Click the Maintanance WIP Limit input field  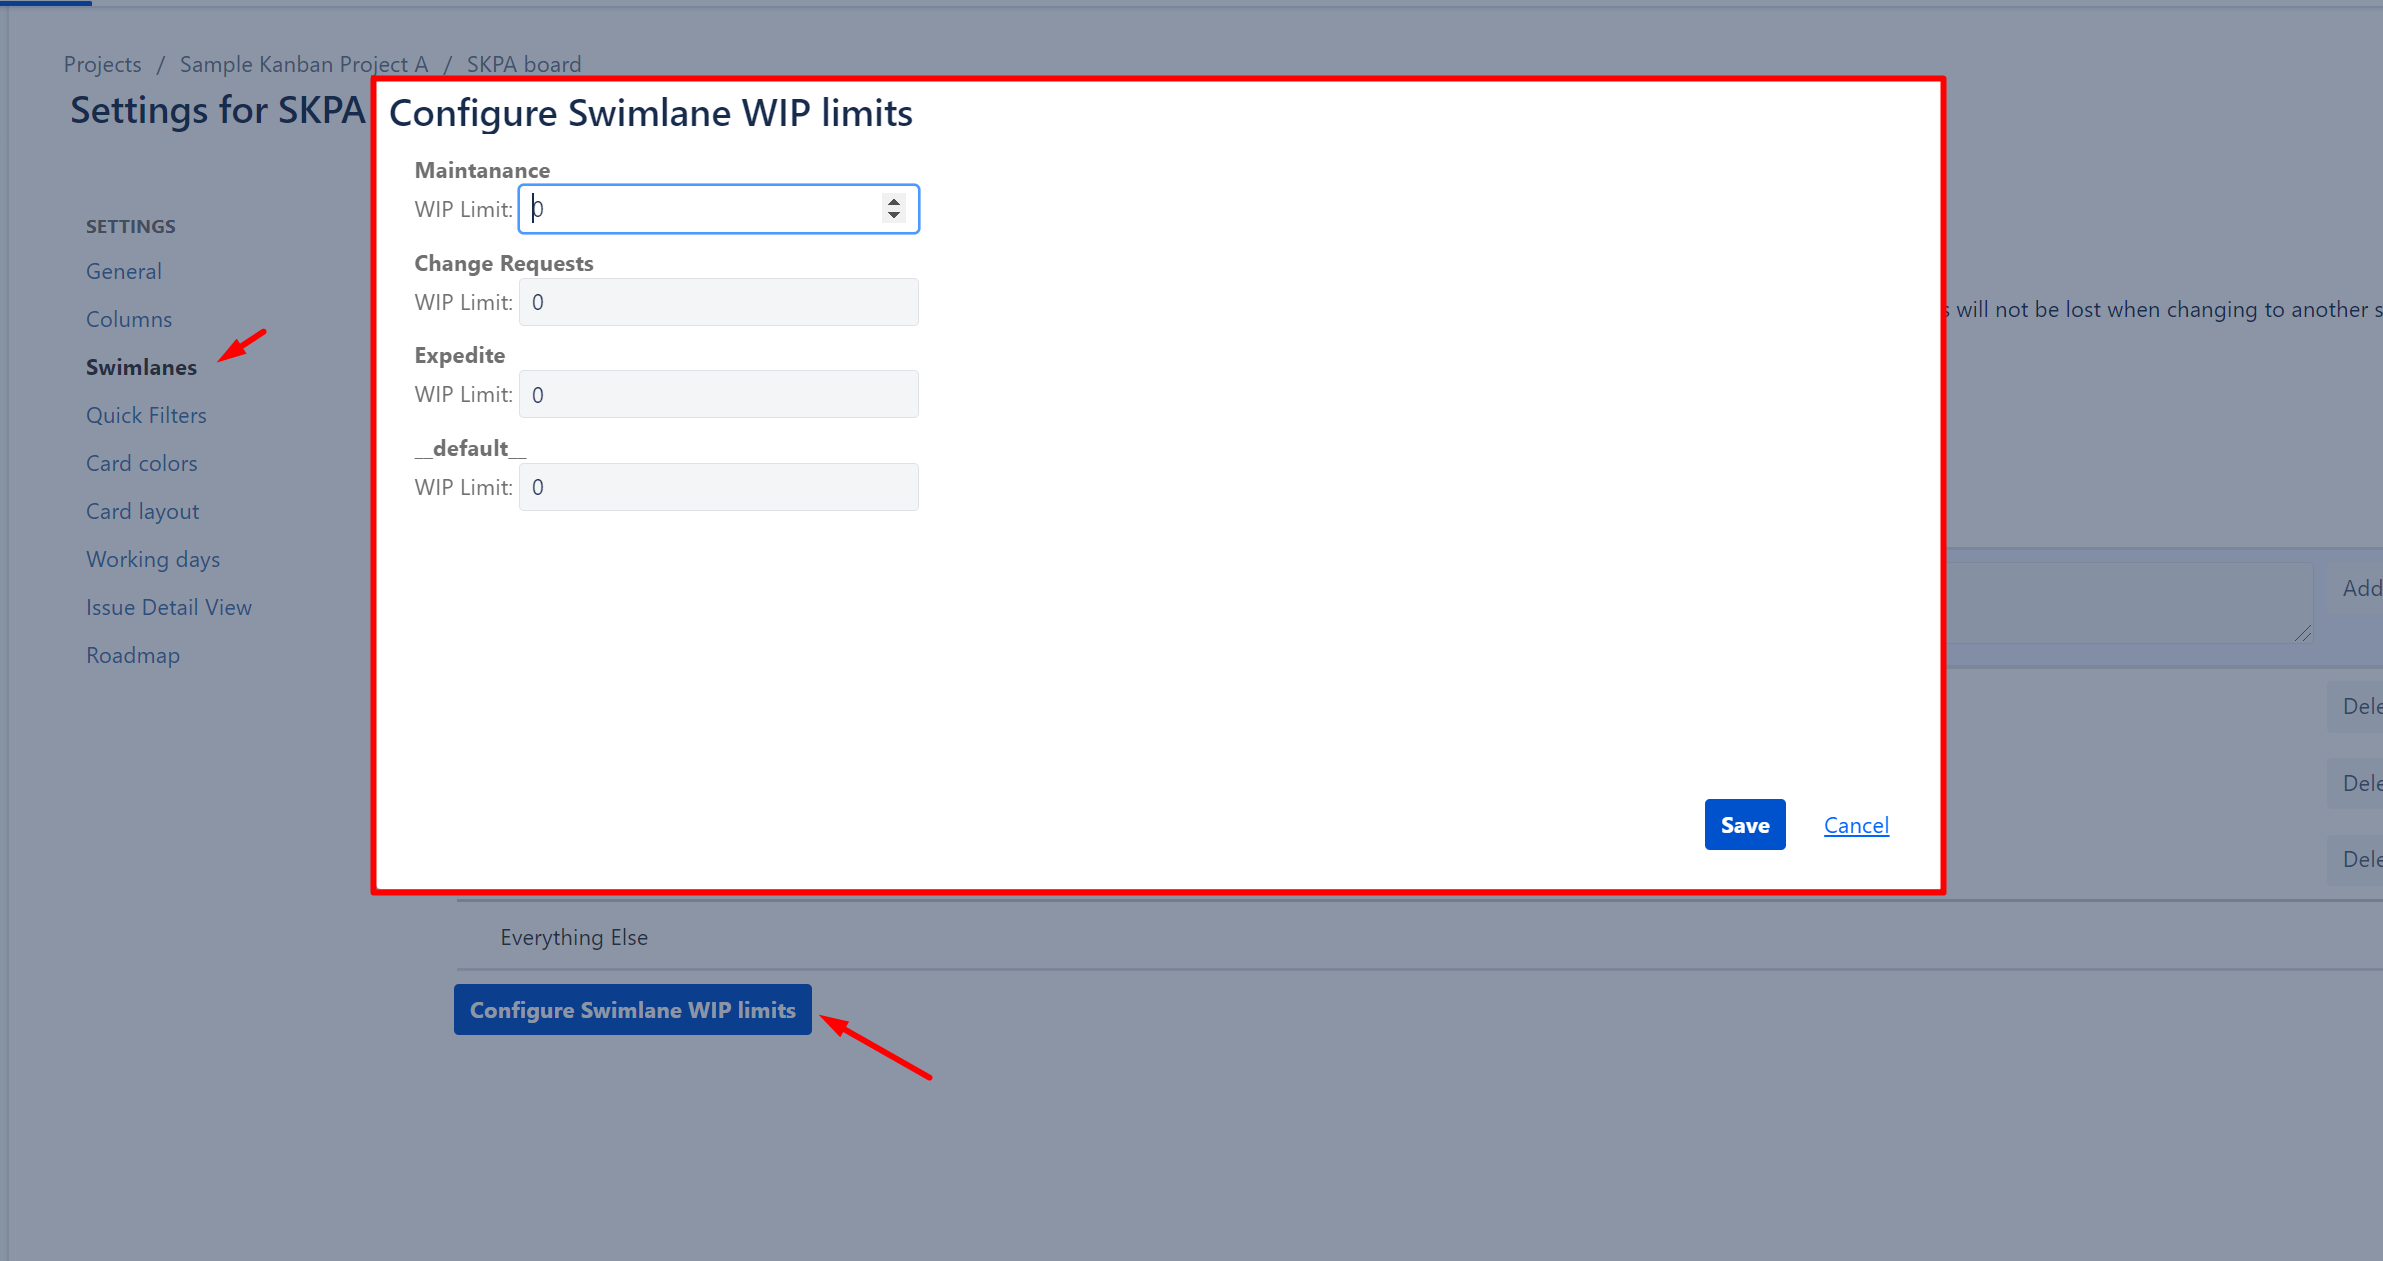point(718,209)
